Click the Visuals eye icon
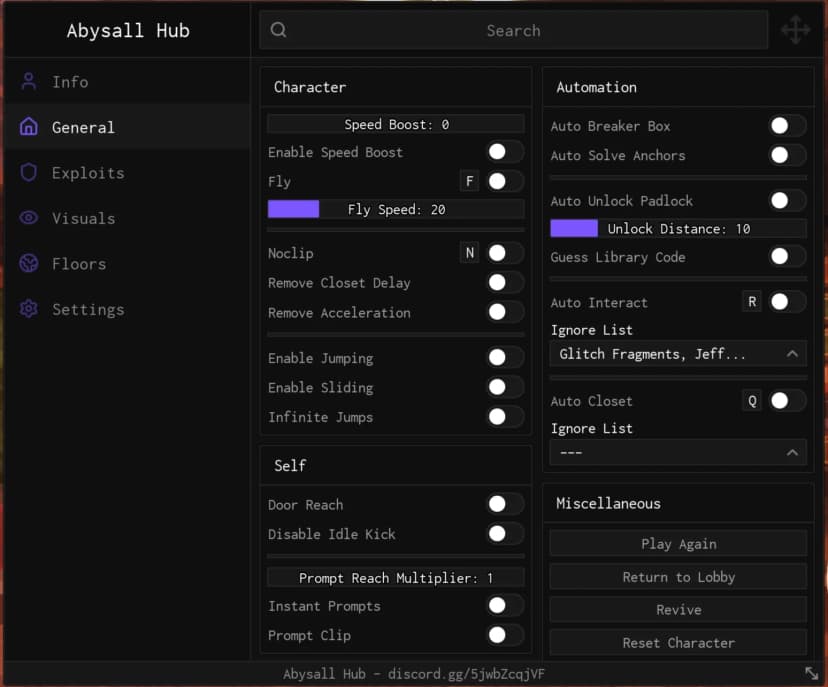The width and height of the screenshot is (828, 687). pyautogui.click(x=29, y=218)
